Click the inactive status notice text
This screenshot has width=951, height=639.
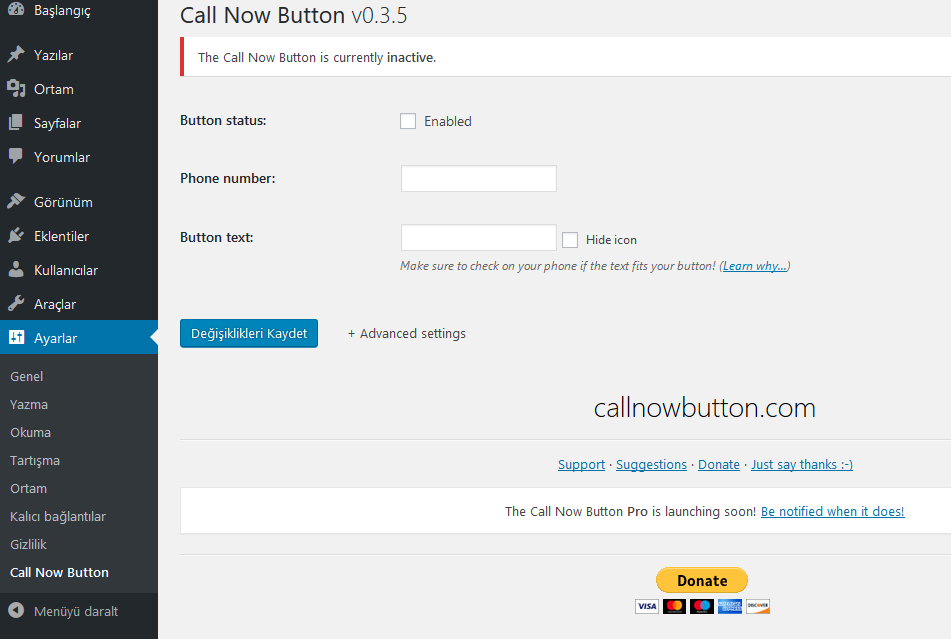tap(317, 58)
